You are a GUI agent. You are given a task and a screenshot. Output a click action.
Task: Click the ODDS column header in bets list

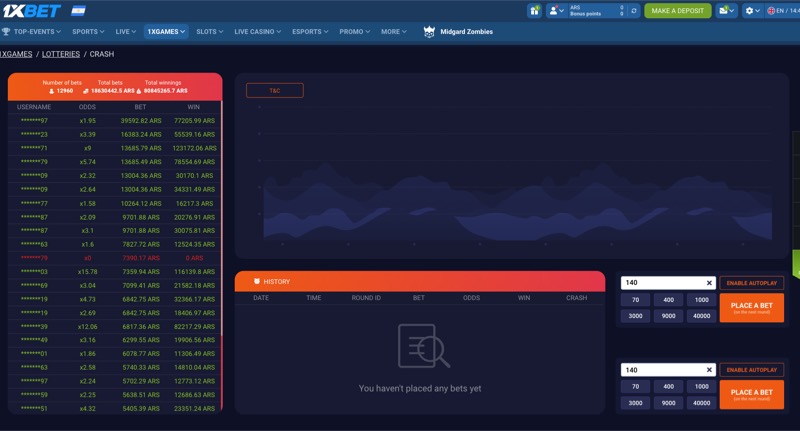(87, 107)
